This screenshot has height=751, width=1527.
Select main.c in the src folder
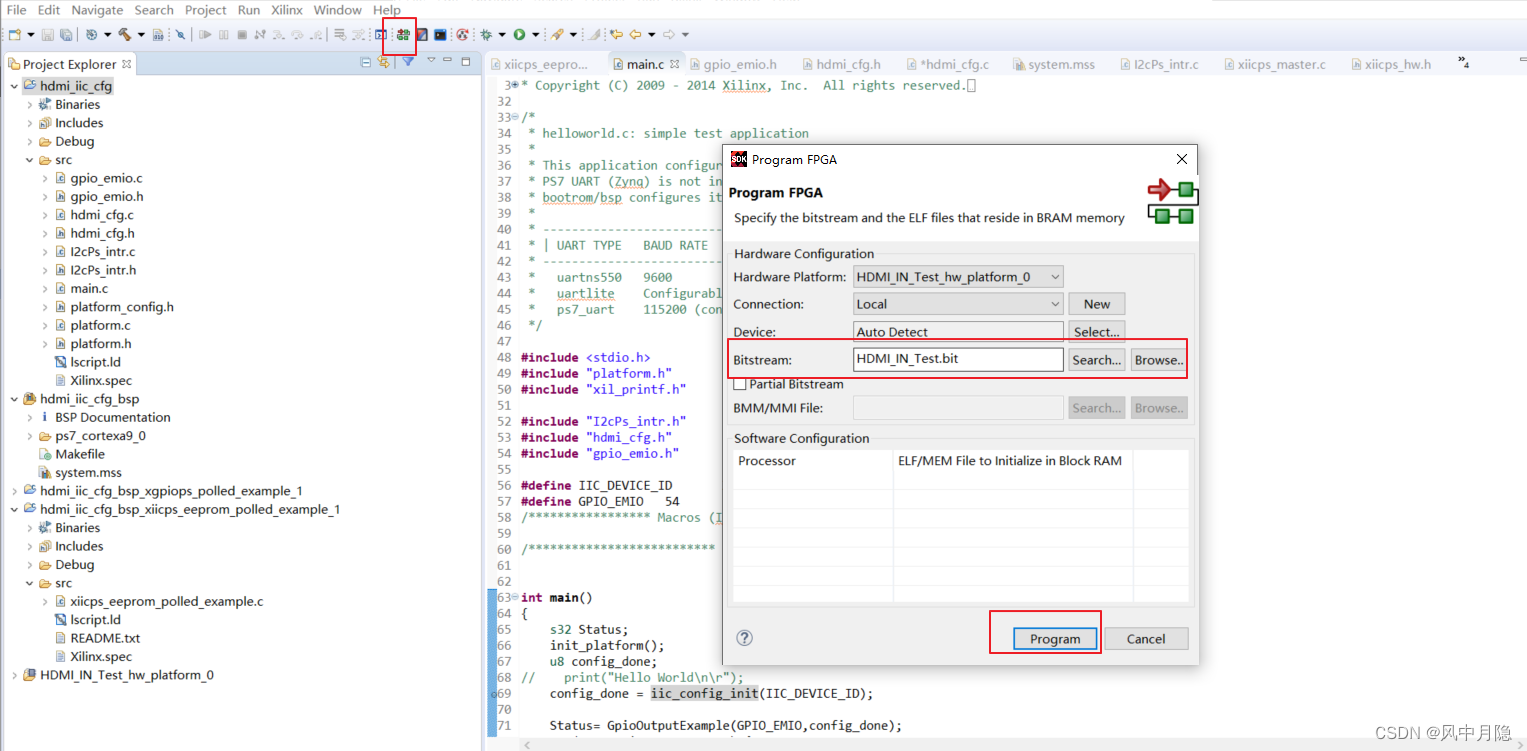point(89,288)
